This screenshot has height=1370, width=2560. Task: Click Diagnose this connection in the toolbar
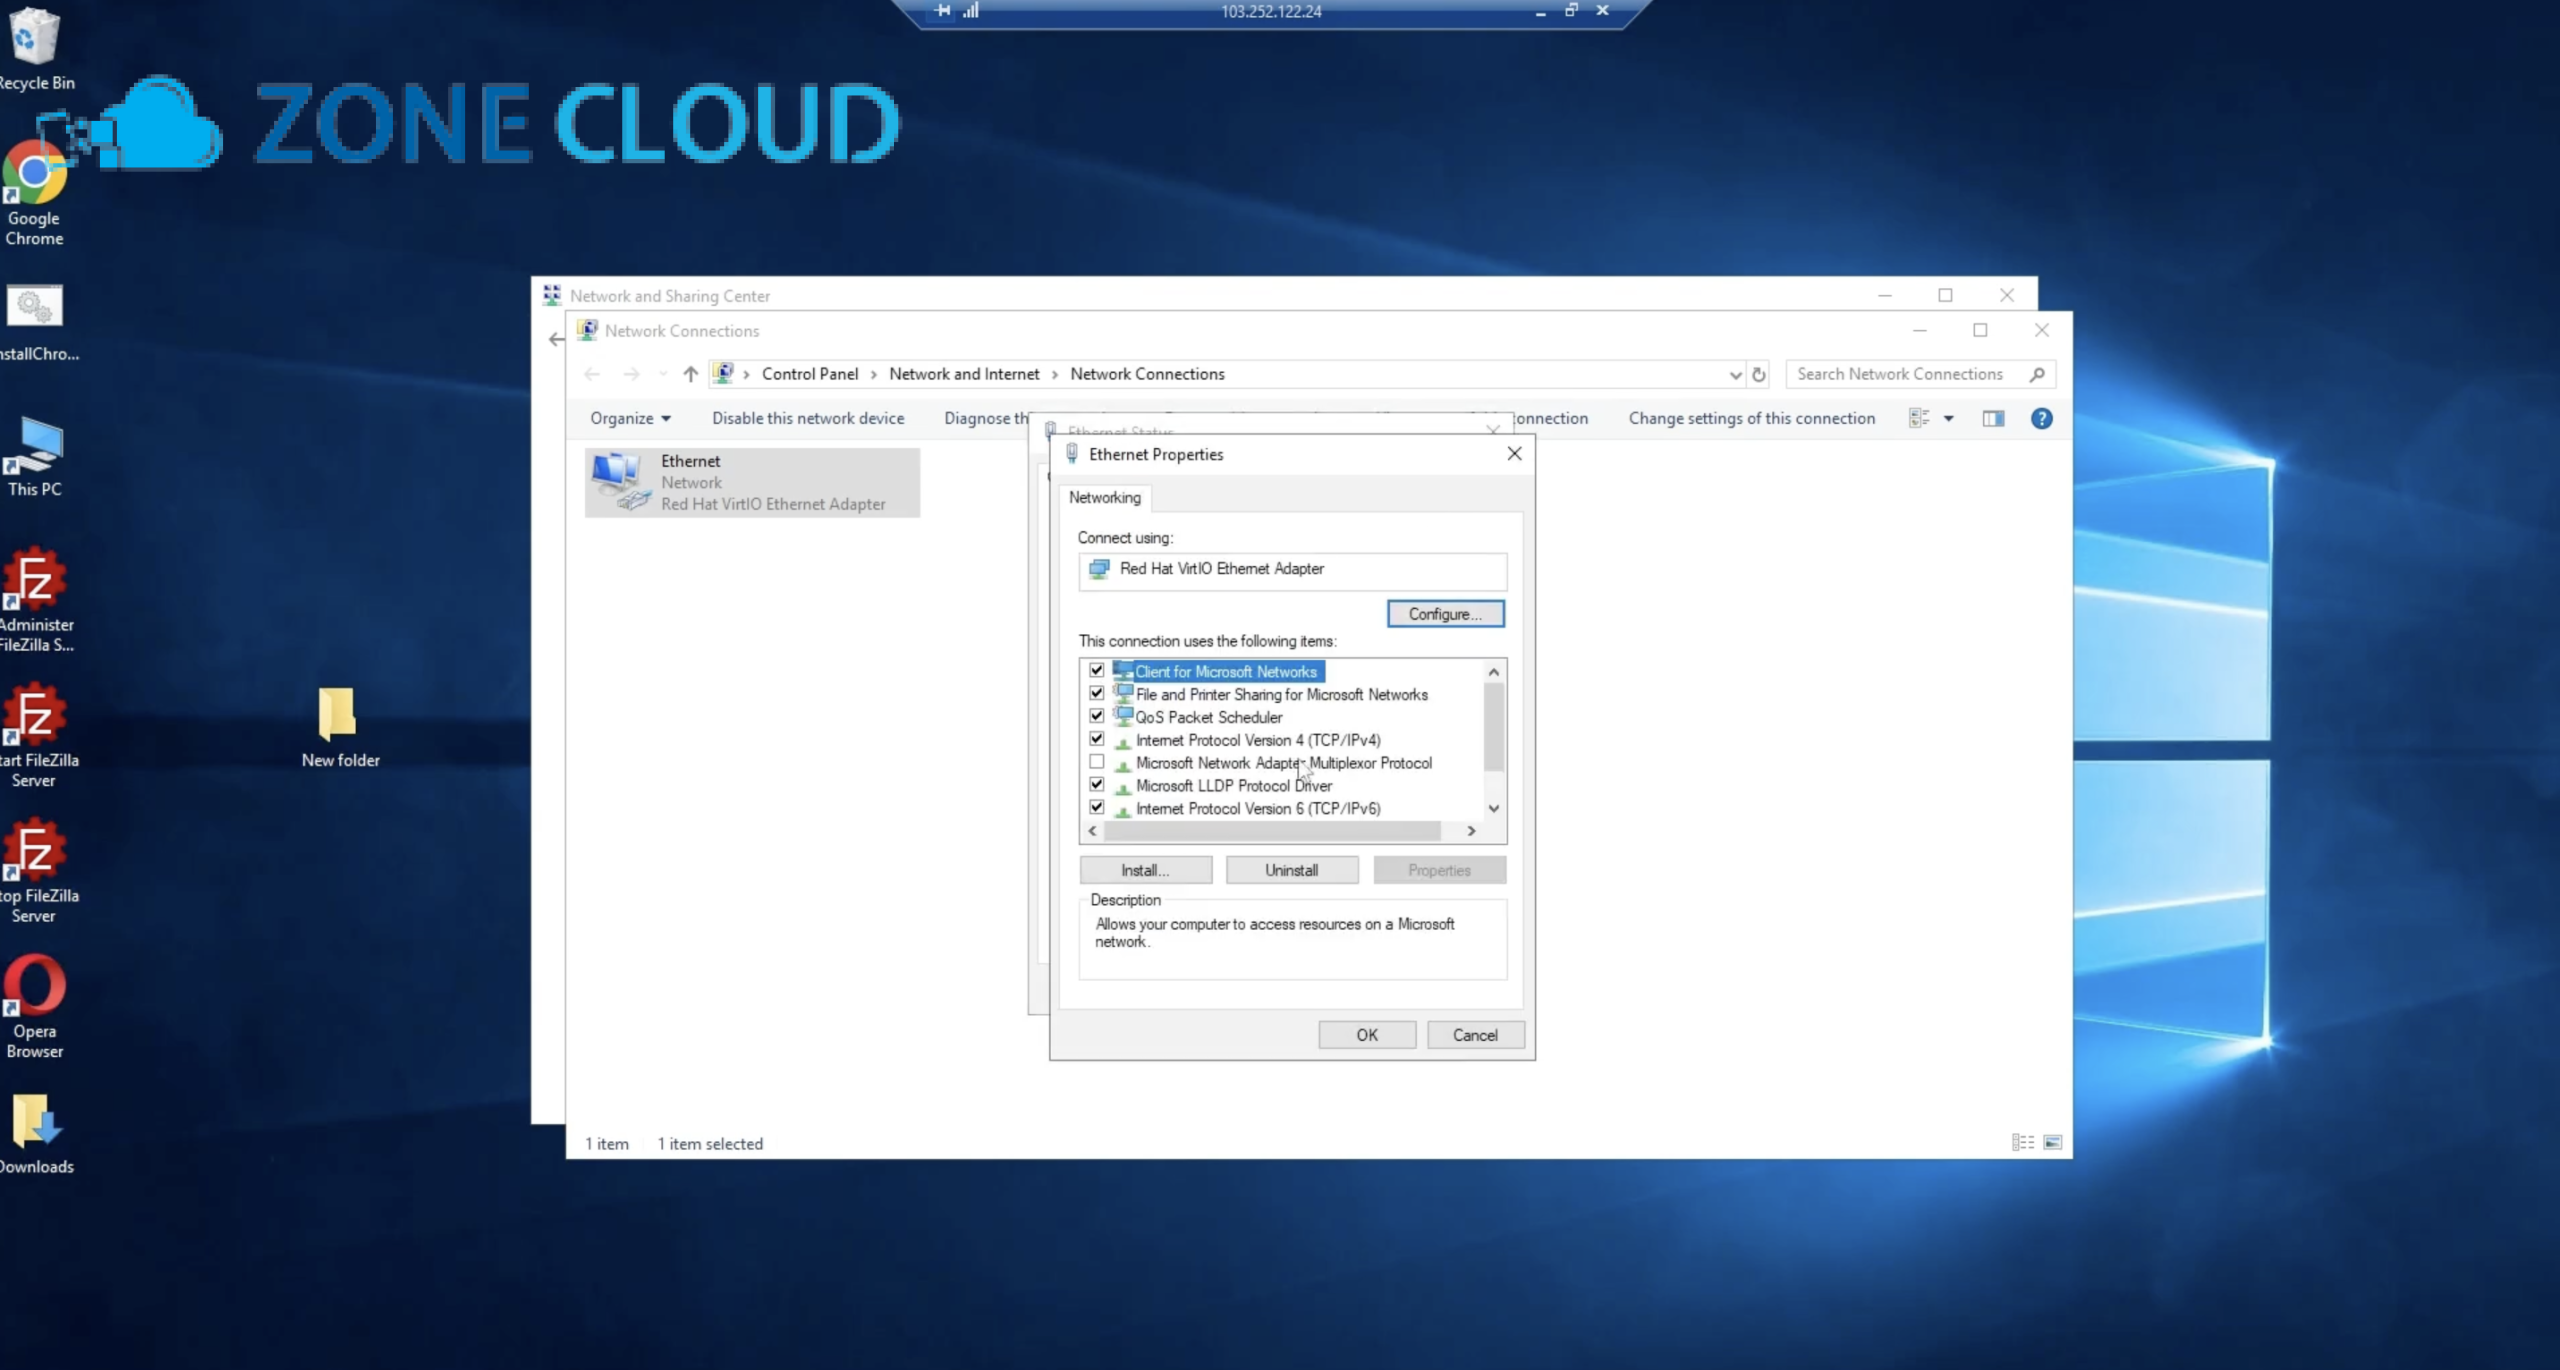(x=986, y=419)
